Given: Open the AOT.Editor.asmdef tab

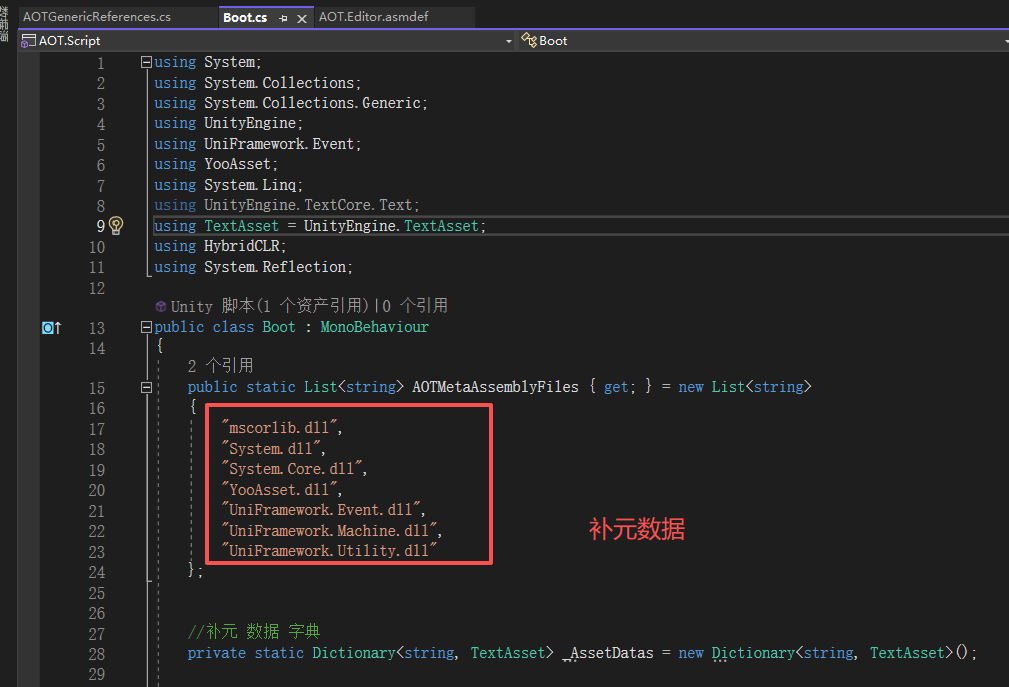Looking at the screenshot, I should (x=373, y=17).
